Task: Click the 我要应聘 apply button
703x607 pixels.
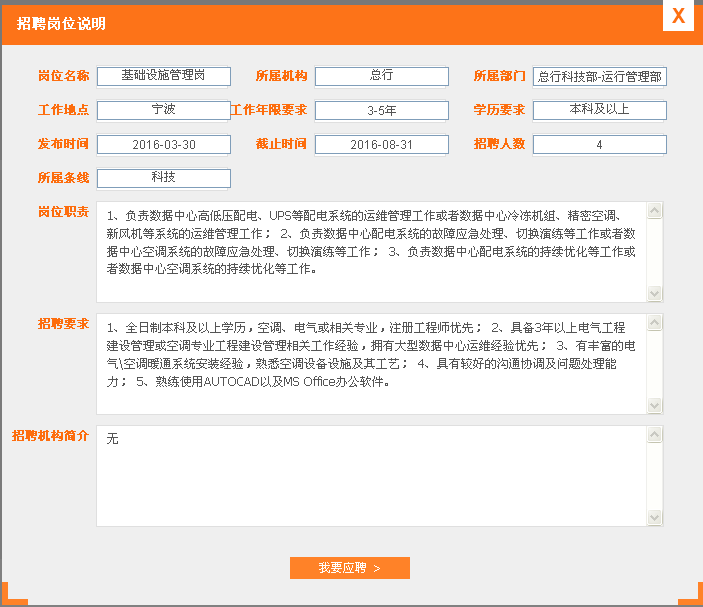Action: [x=349, y=568]
